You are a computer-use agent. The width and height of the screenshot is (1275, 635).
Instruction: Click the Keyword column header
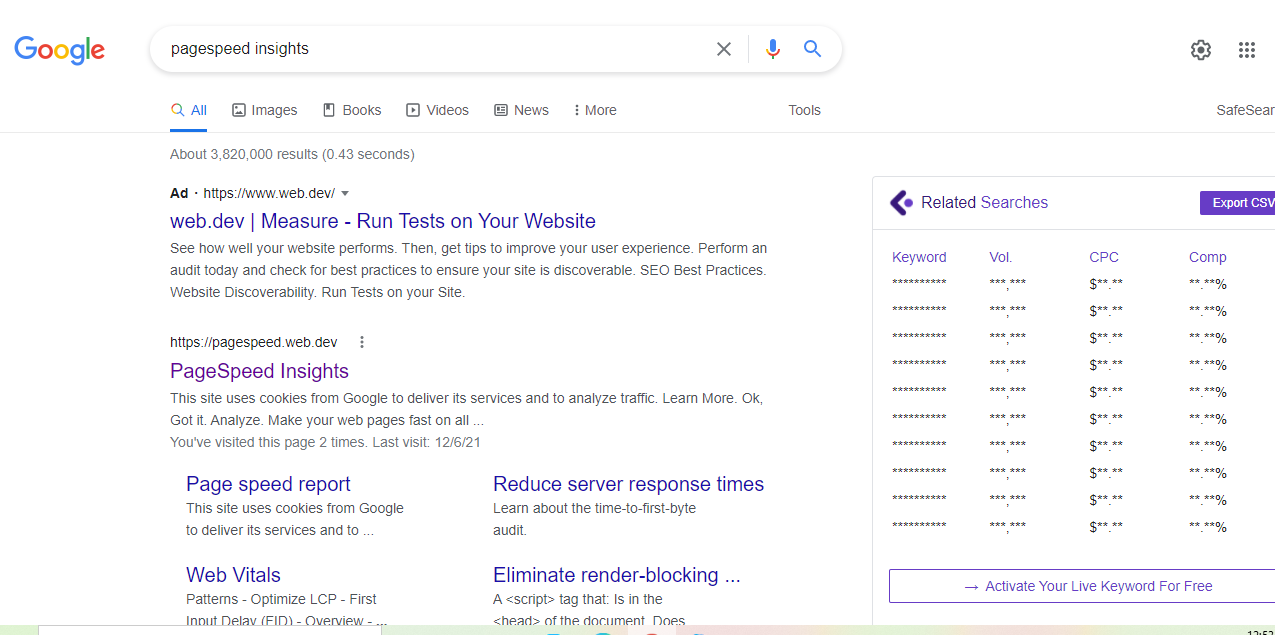[x=919, y=257]
